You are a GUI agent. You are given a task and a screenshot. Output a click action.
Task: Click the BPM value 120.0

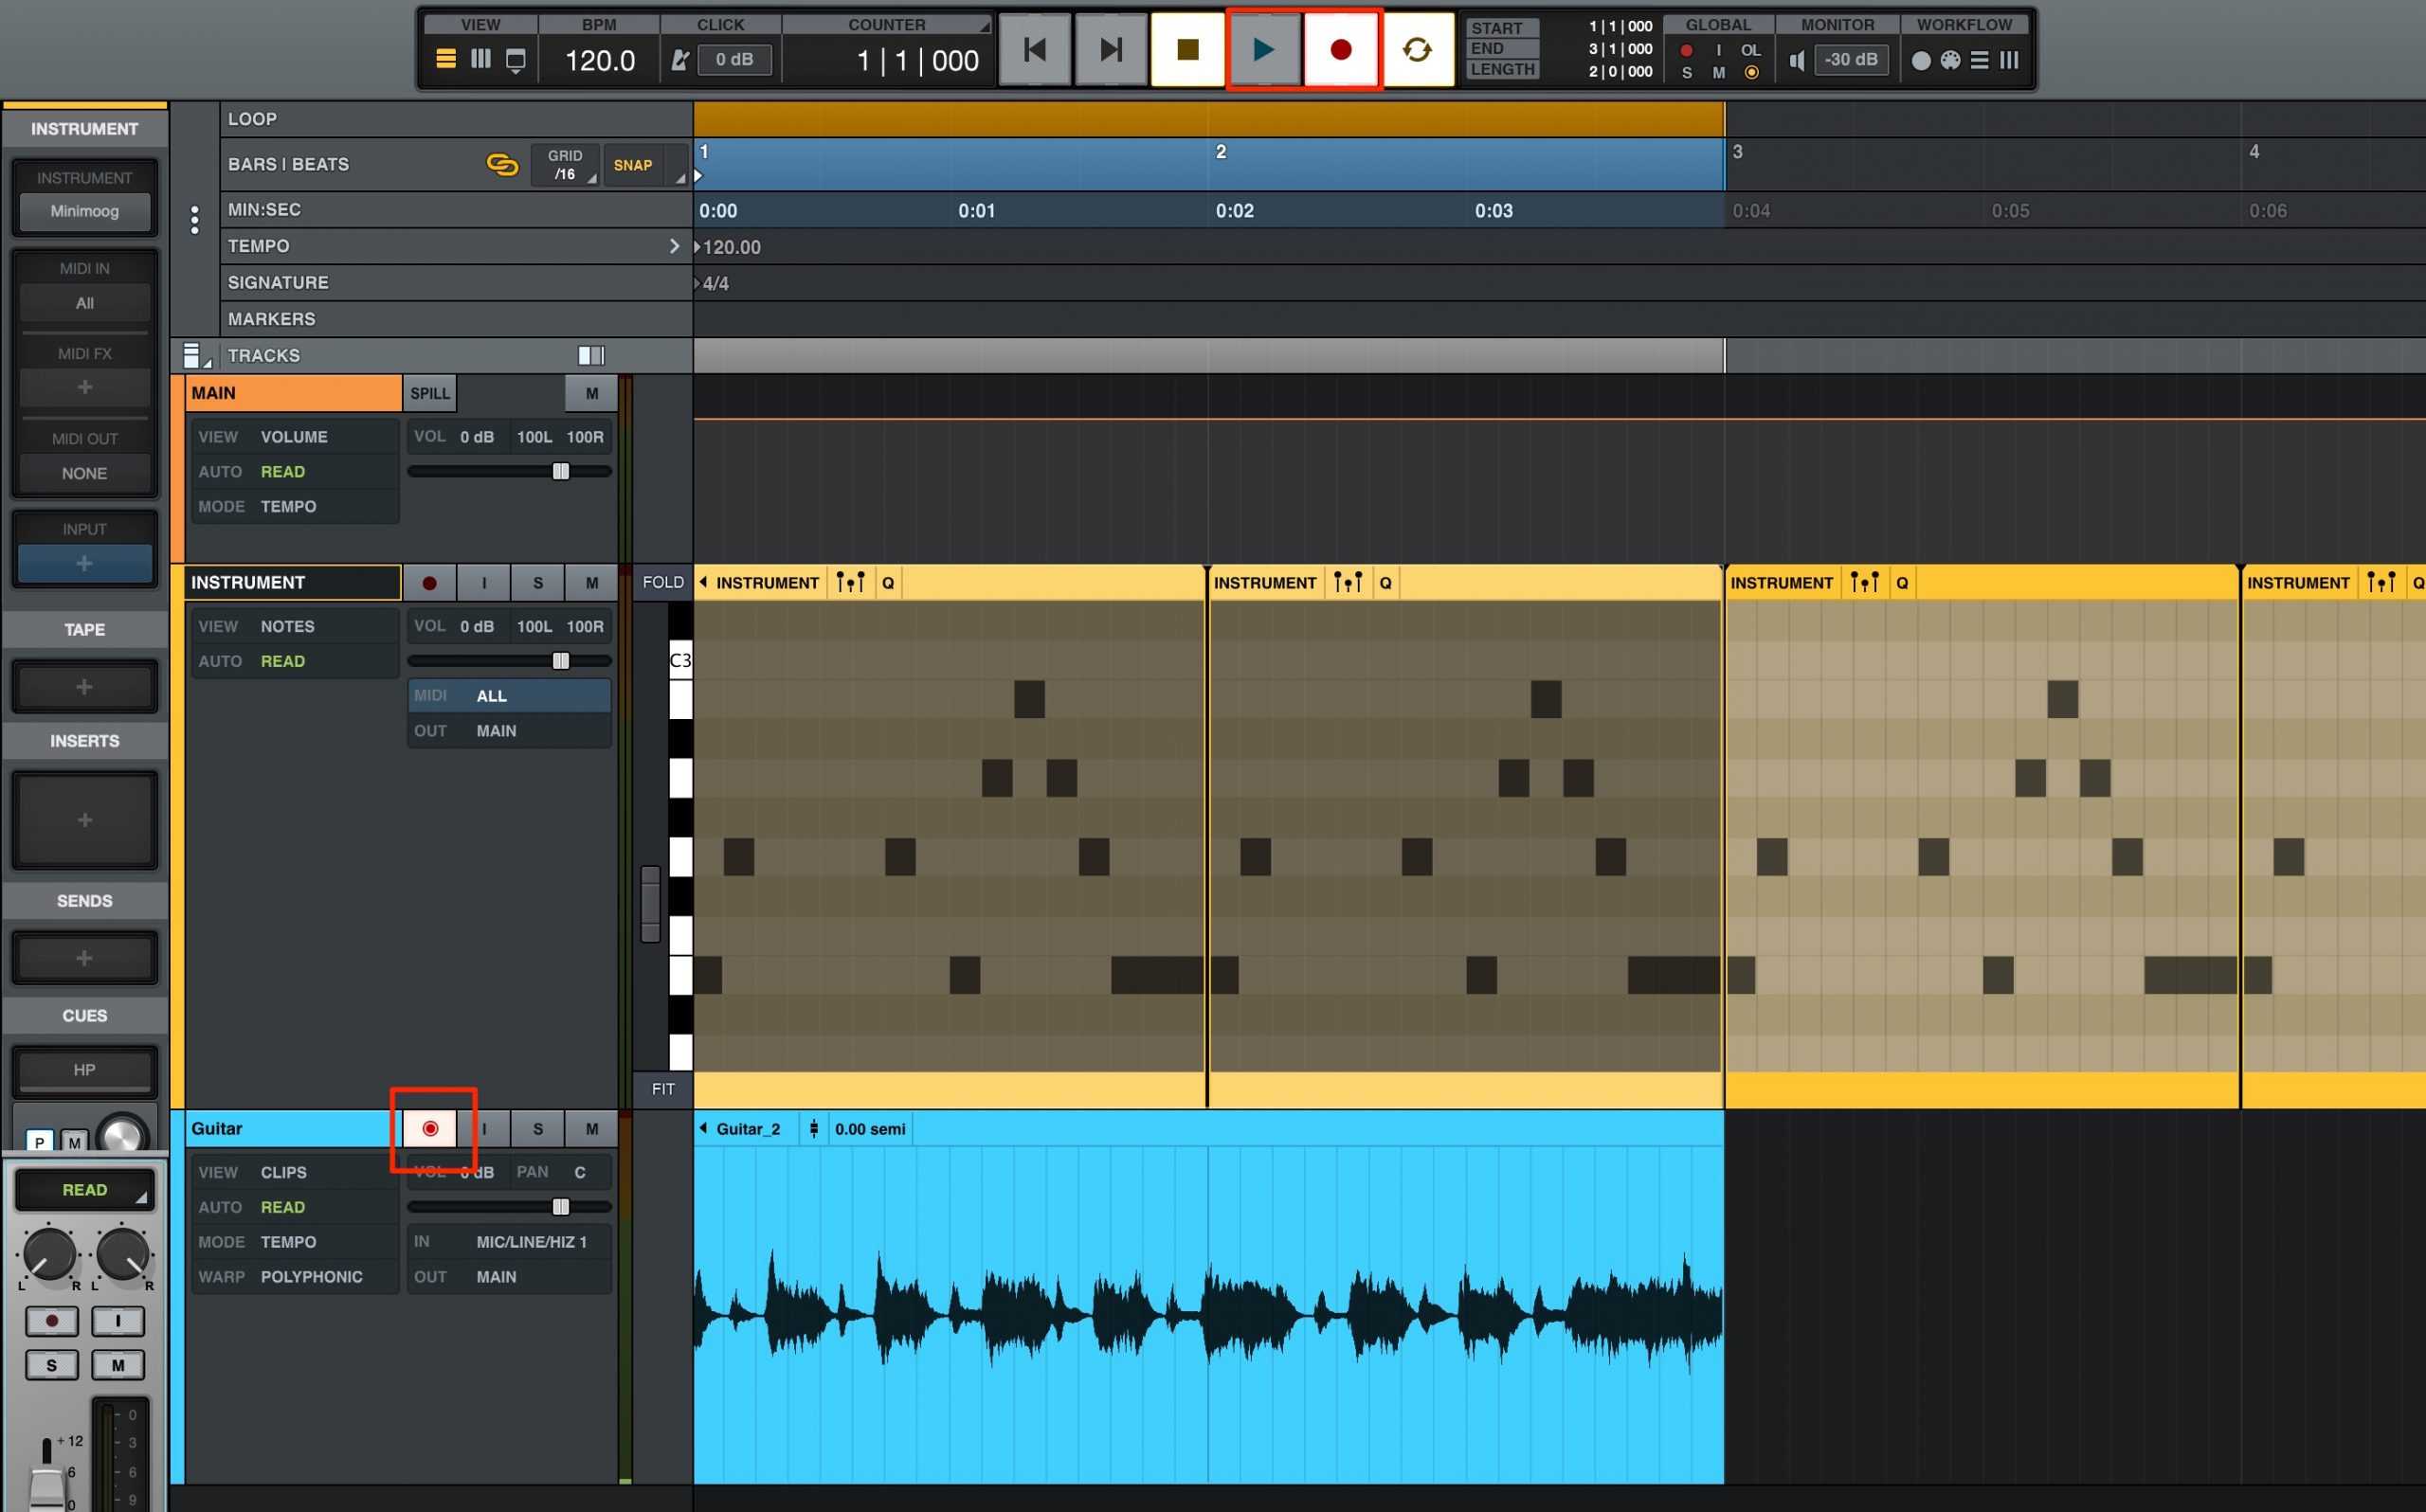tap(600, 61)
